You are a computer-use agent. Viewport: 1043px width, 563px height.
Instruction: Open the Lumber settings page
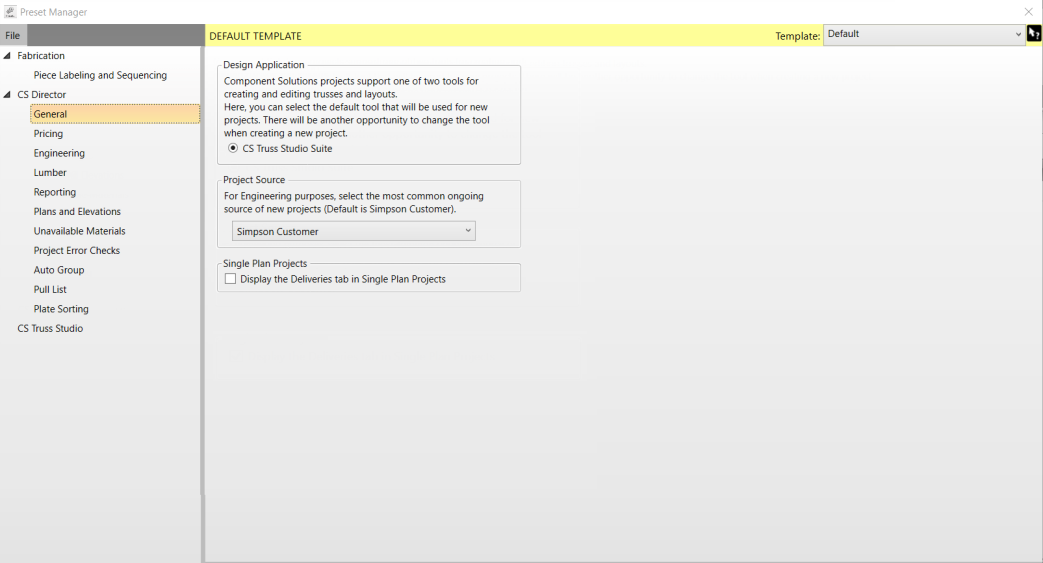point(50,172)
